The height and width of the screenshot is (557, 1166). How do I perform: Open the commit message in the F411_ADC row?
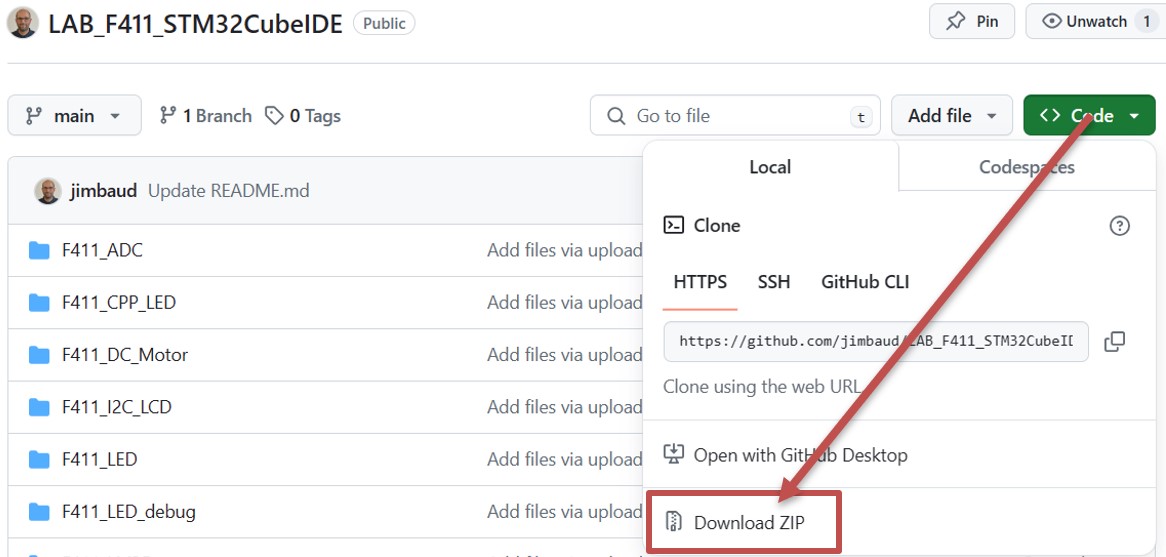(564, 251)
